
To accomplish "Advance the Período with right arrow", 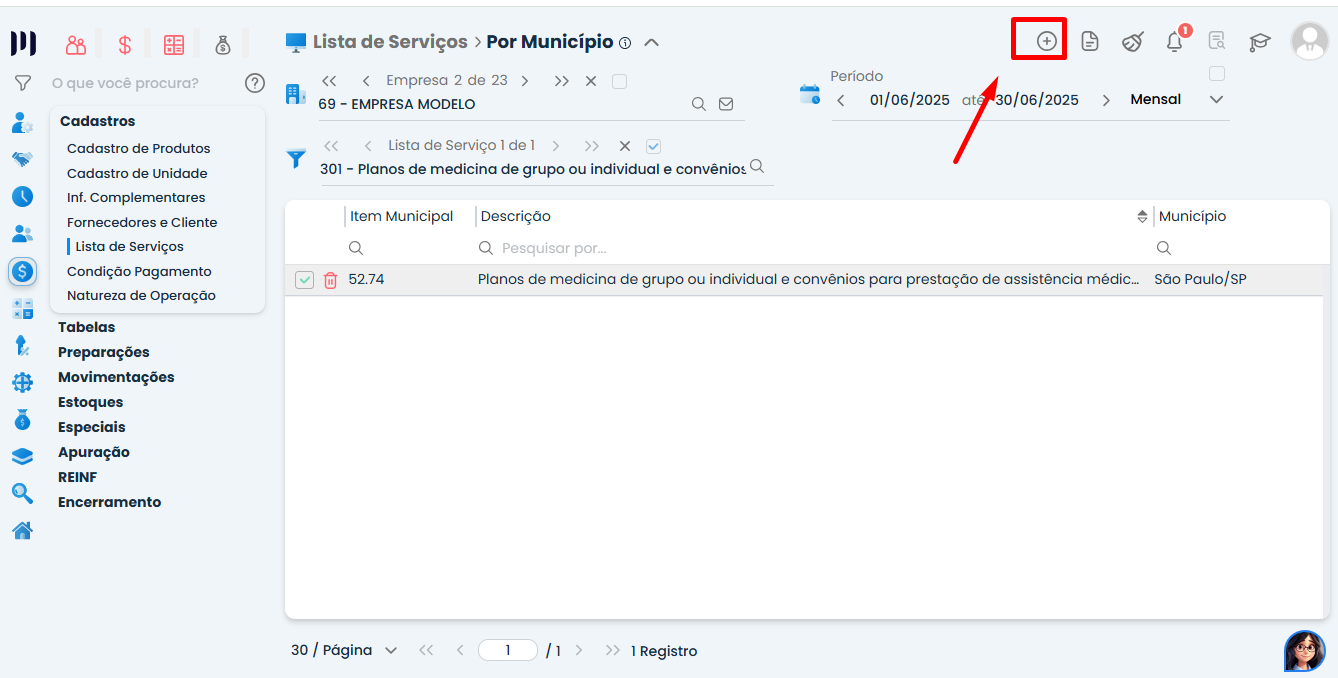I will point(1106,100).
